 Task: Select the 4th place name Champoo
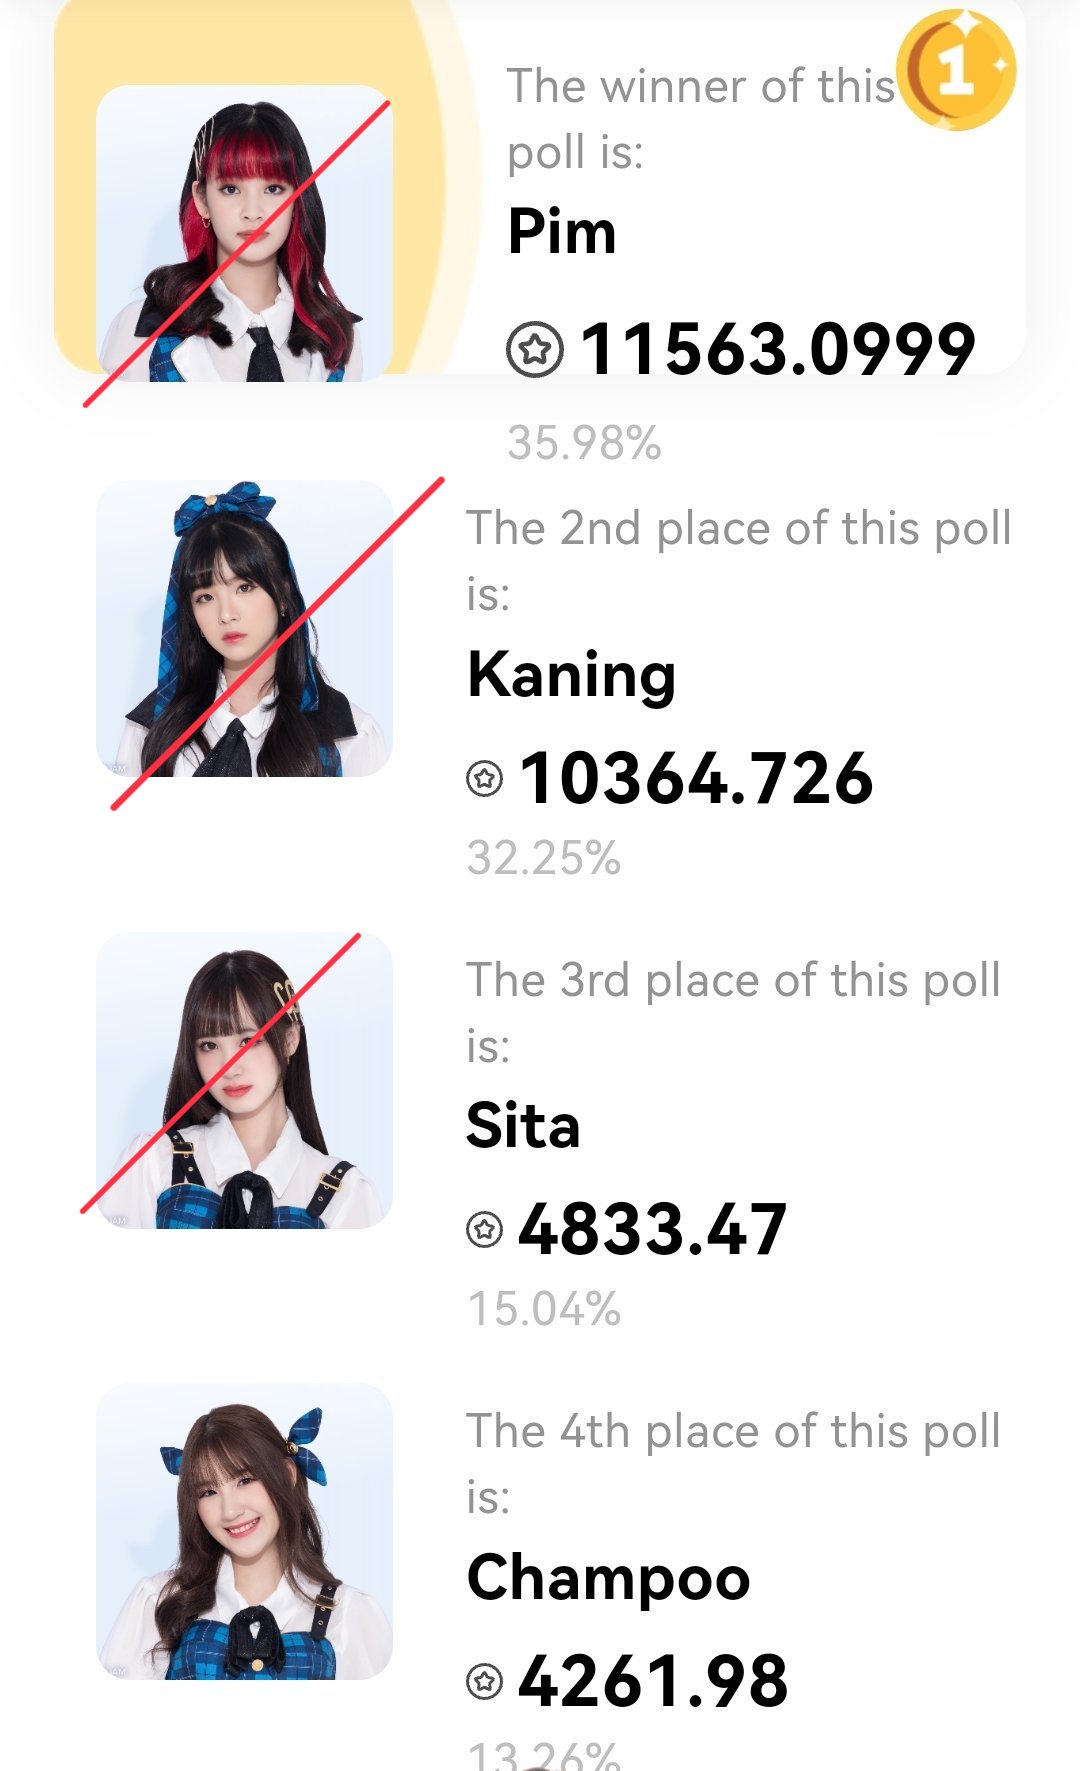608,1578
